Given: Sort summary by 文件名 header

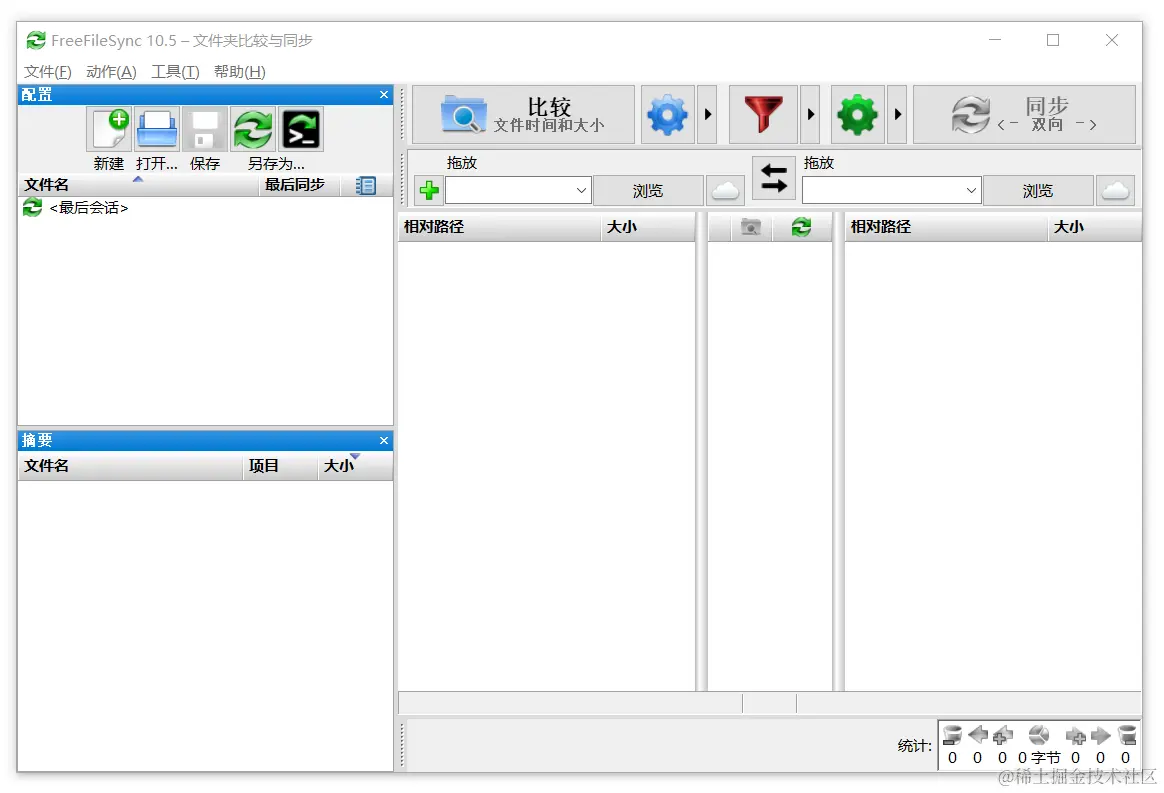Looking at the screenshot, I should click(131, 466).
